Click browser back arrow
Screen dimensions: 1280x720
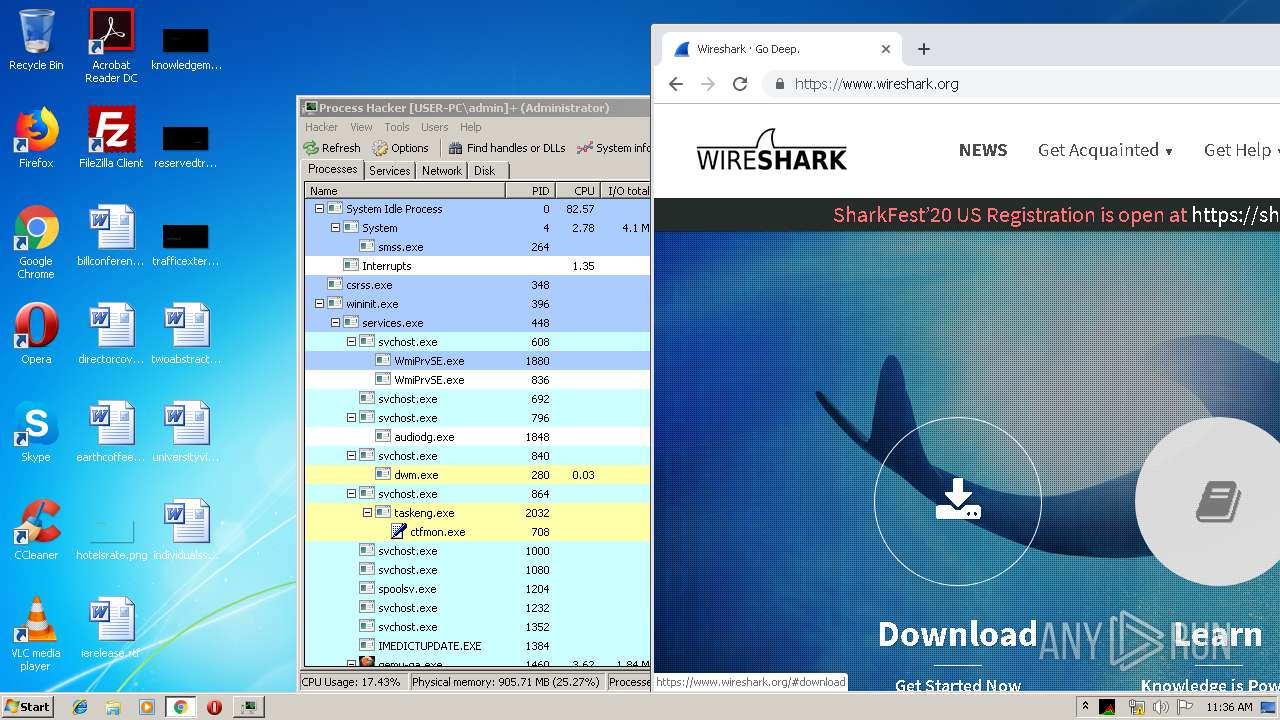click(676, 84)
